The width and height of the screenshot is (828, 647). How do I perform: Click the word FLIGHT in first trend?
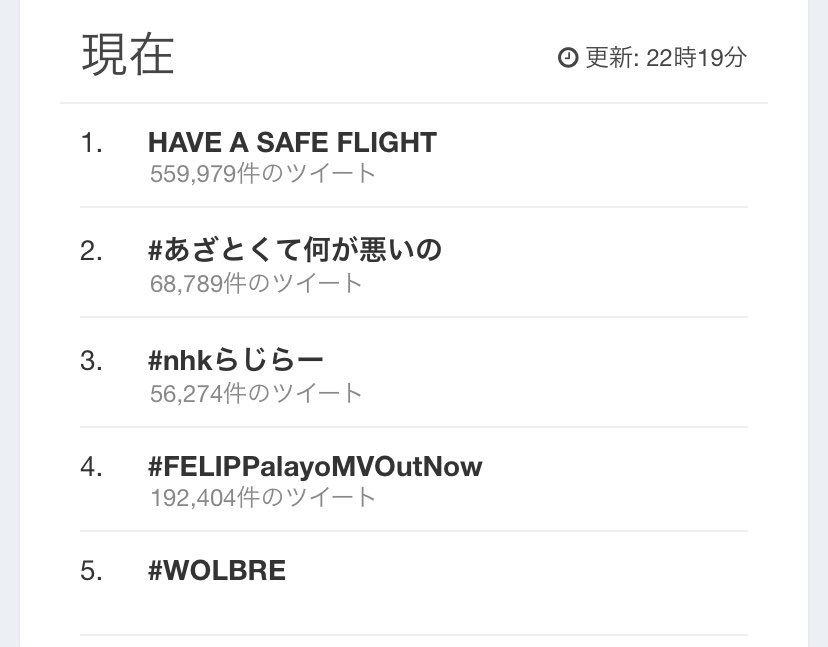point(386,143)
